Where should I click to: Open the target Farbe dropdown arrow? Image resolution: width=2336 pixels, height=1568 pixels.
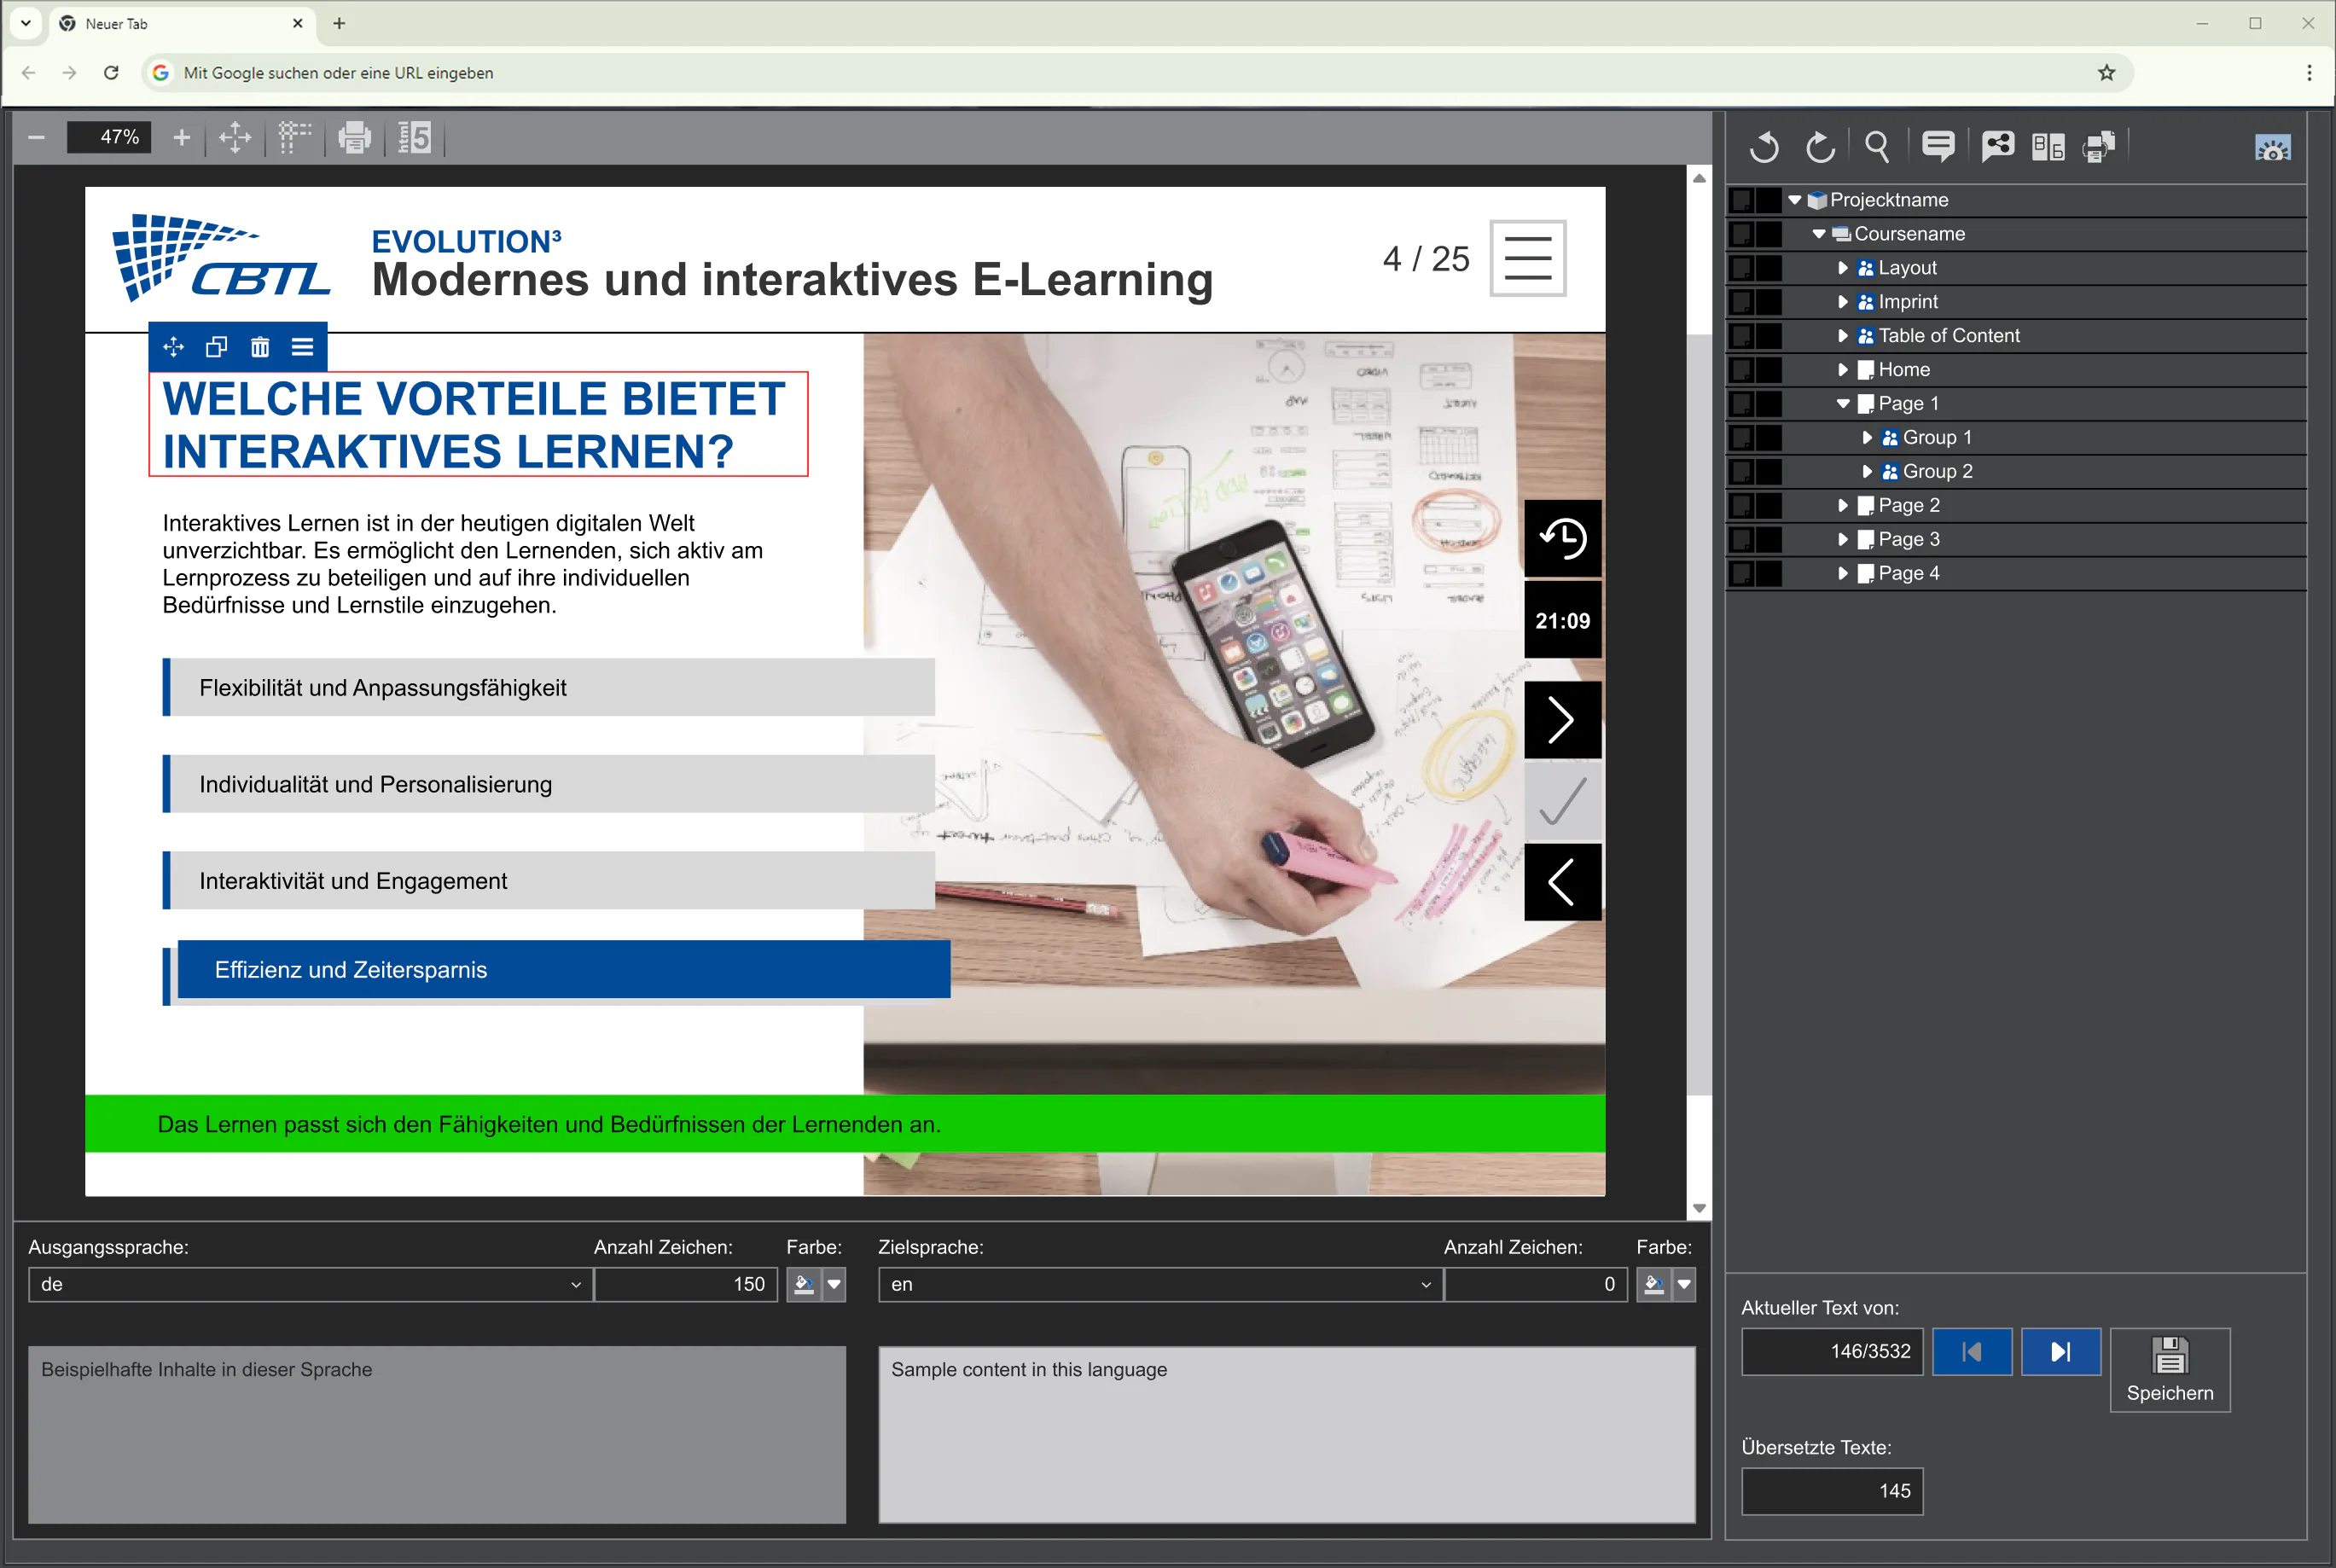tap(1684, 1285)
